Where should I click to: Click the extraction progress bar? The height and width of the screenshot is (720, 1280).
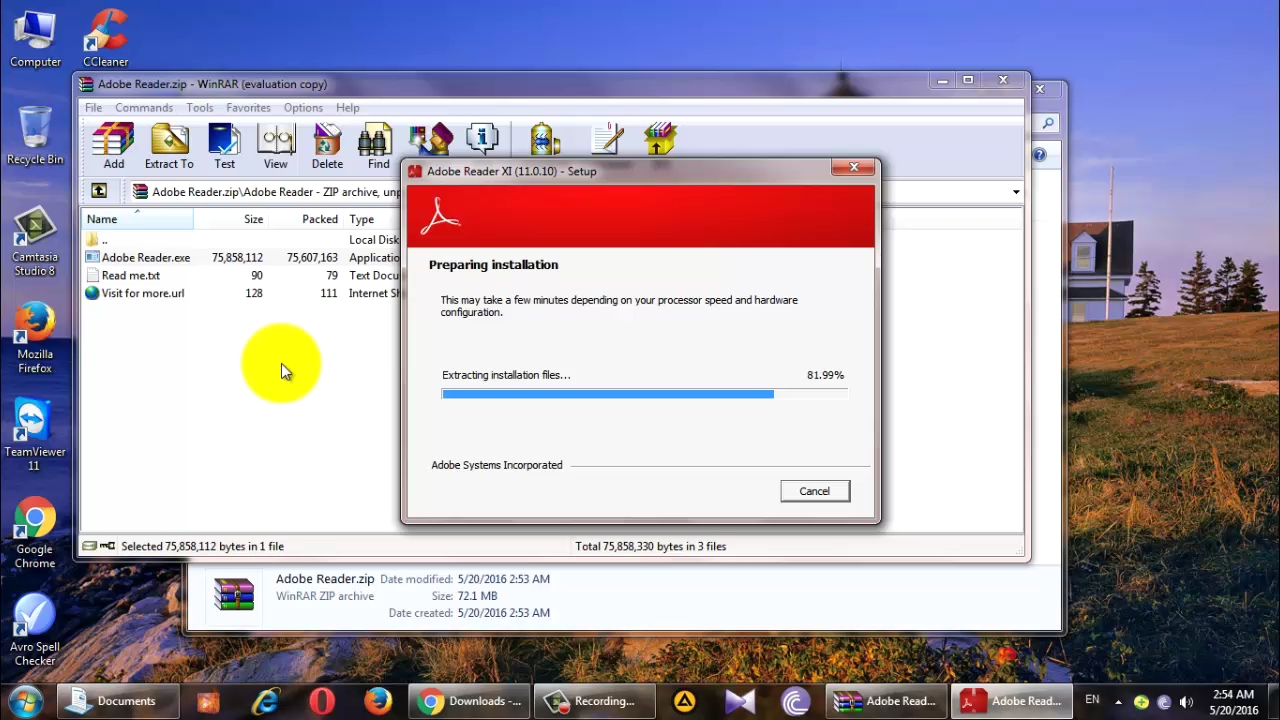coord(645,394)
